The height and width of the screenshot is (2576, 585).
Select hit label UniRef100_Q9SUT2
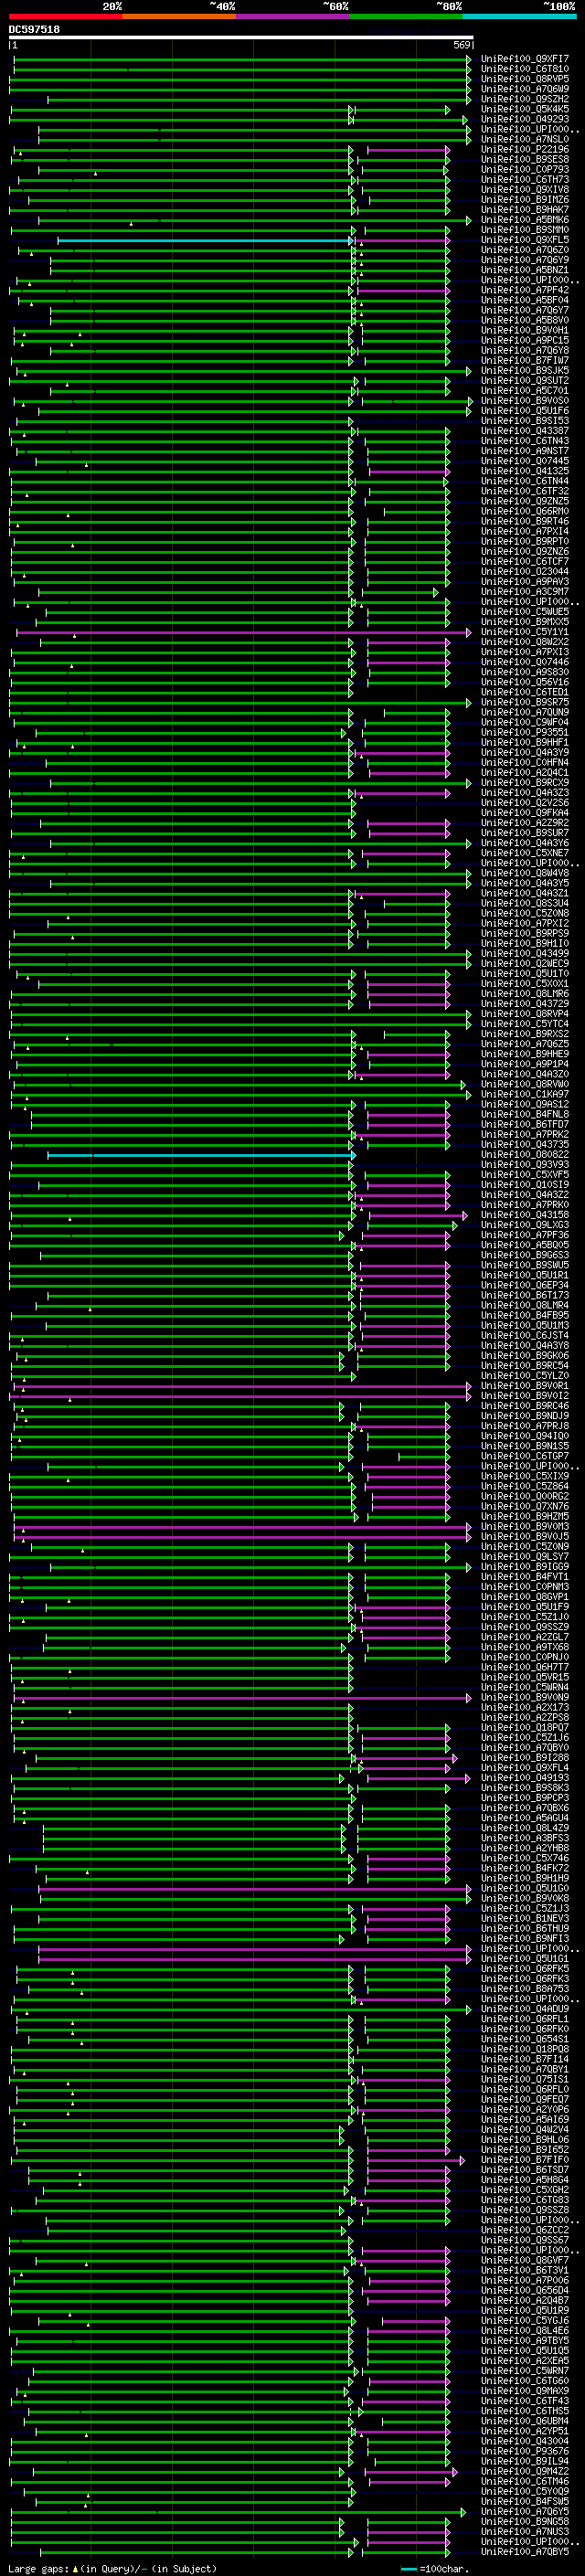coord(525,380)
